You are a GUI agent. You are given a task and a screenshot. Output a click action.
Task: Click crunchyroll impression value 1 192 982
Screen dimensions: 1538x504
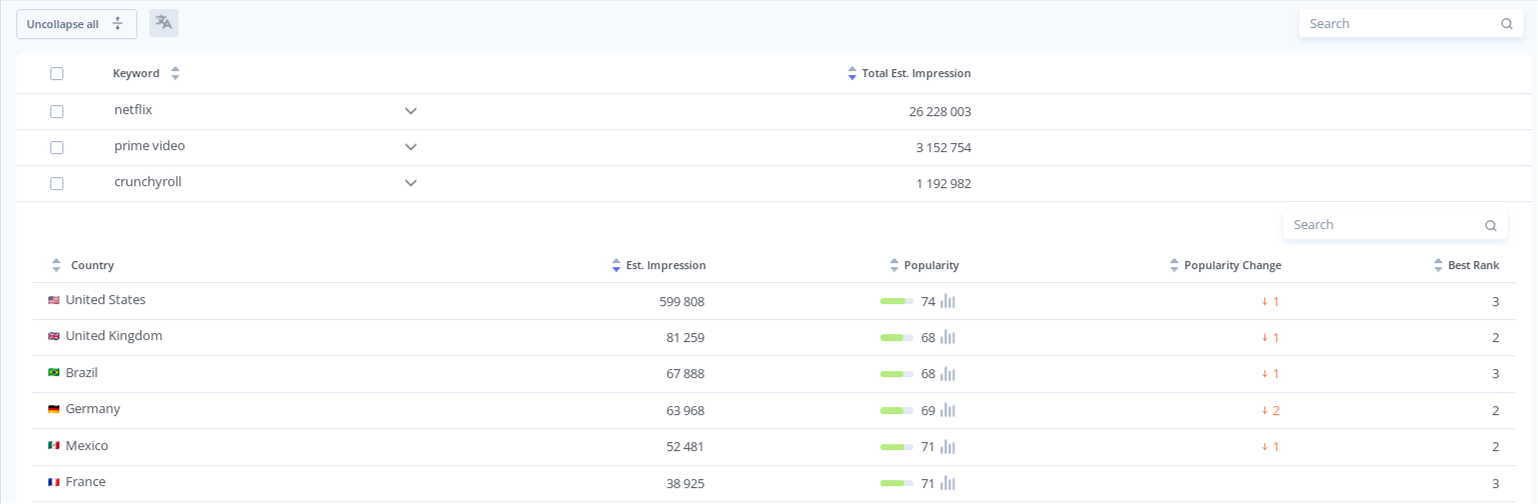(943, 184)
